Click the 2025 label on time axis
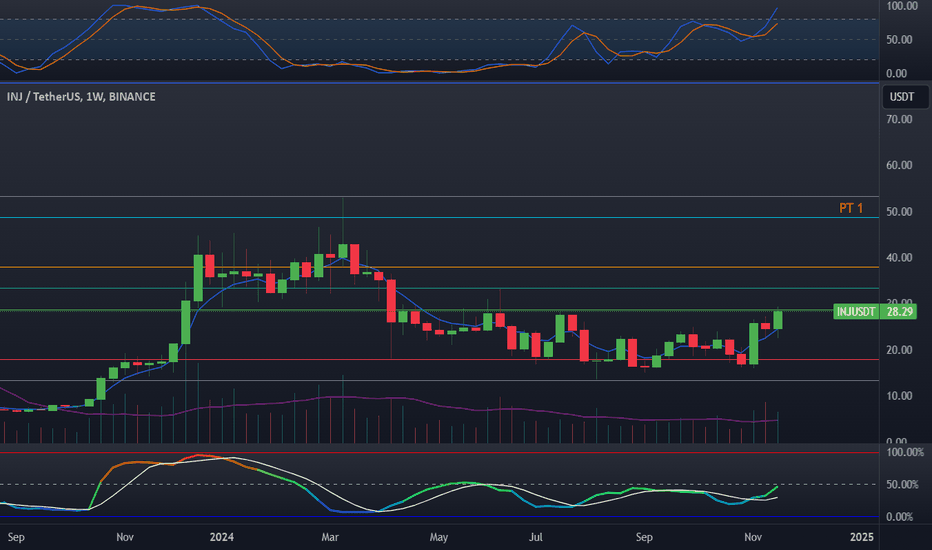932x550 pixels. point(862,537)
